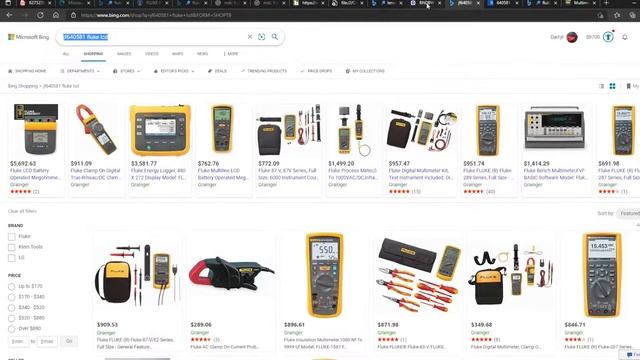
Task: Switch to the Maps tab
Action: (178, 54)
